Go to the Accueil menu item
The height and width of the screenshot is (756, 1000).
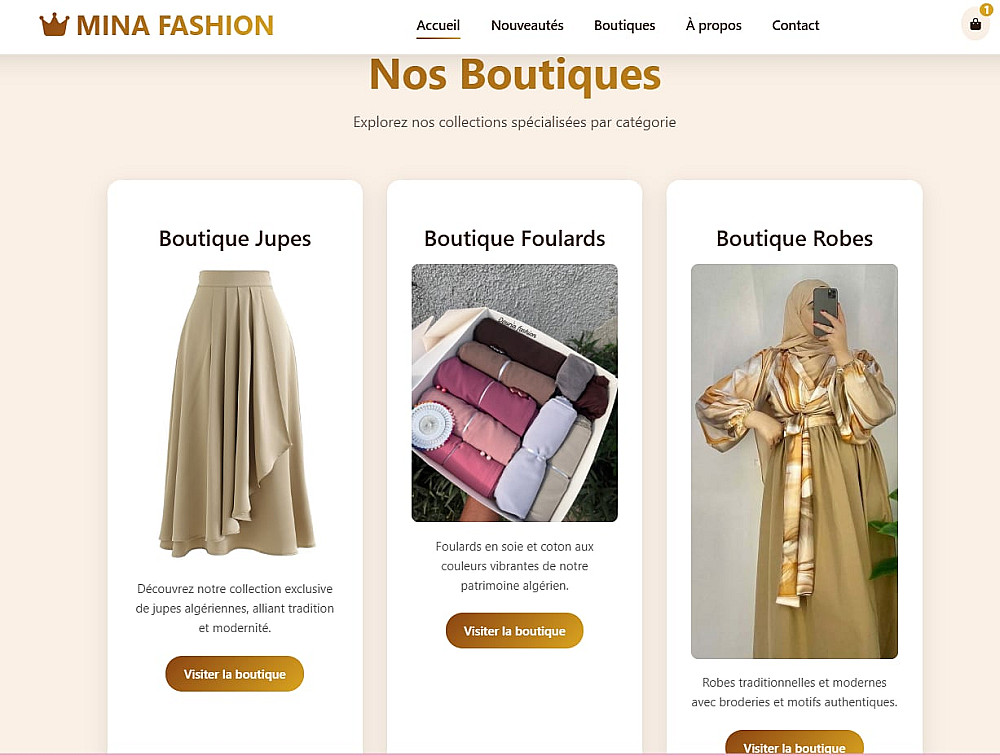coord(438,25)
